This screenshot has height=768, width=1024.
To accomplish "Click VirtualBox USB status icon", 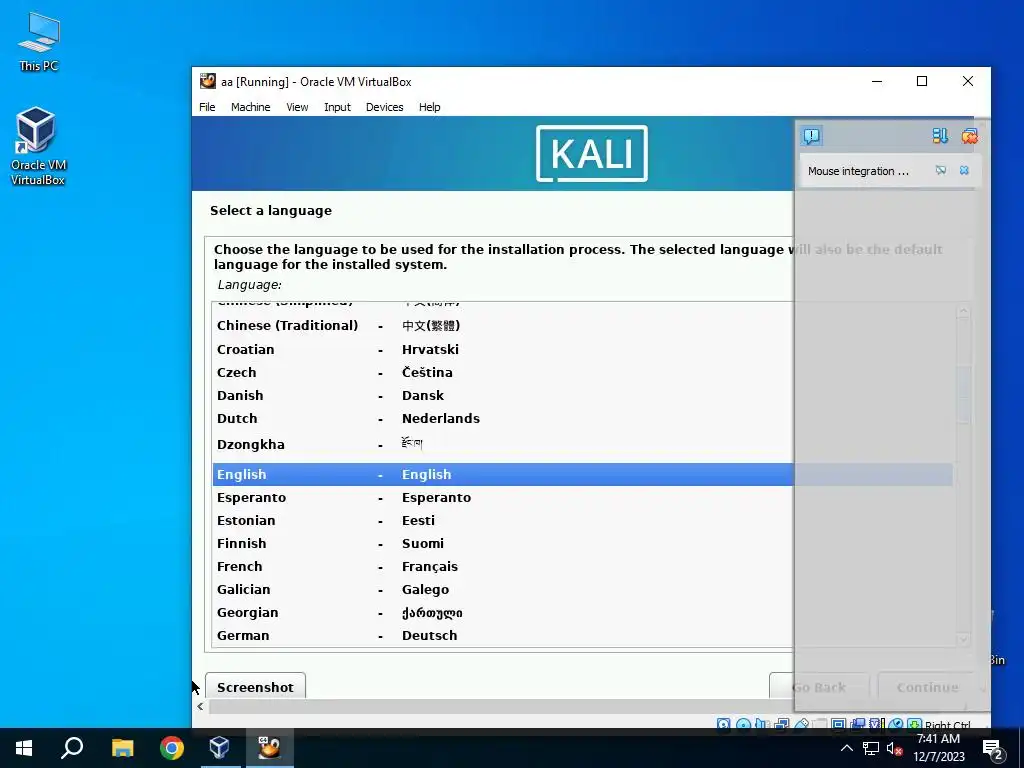I will (801, 724).
